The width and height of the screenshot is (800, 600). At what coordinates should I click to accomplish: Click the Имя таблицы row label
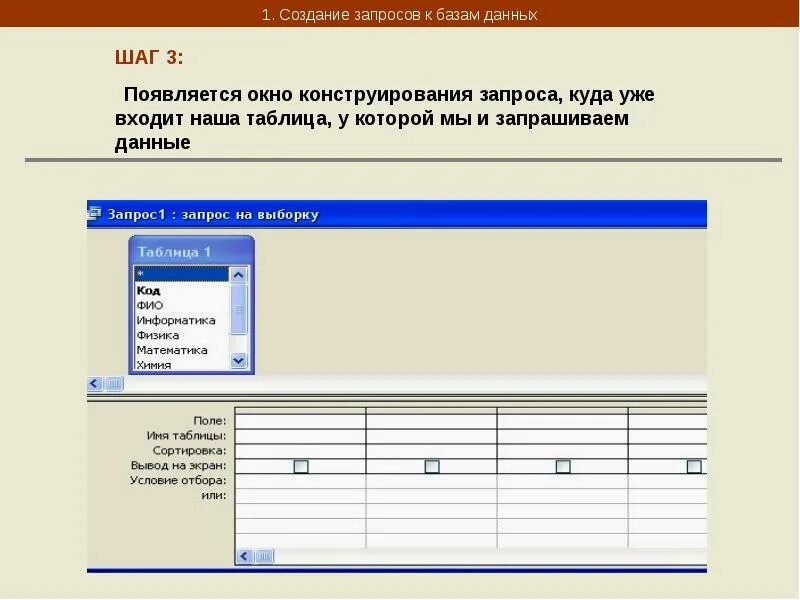(x=186, y=436)
